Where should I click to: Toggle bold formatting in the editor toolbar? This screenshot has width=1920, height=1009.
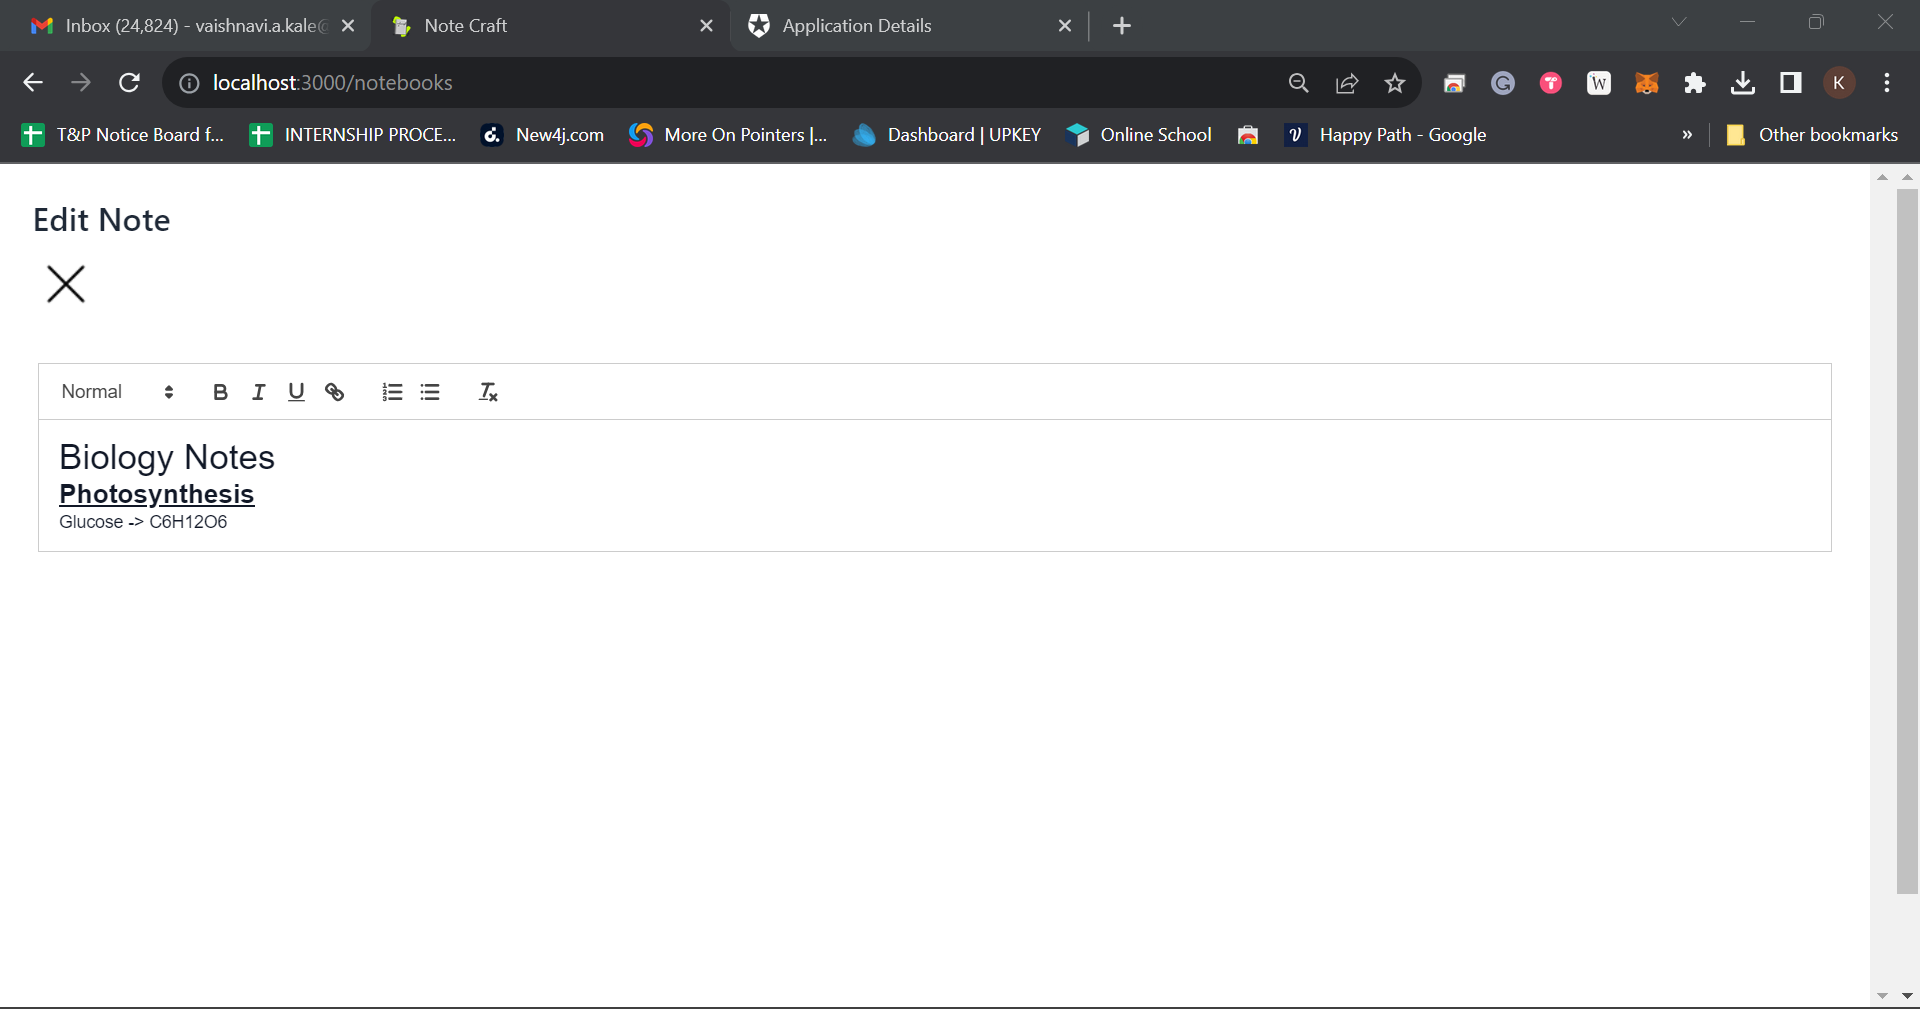click(220, 392)
